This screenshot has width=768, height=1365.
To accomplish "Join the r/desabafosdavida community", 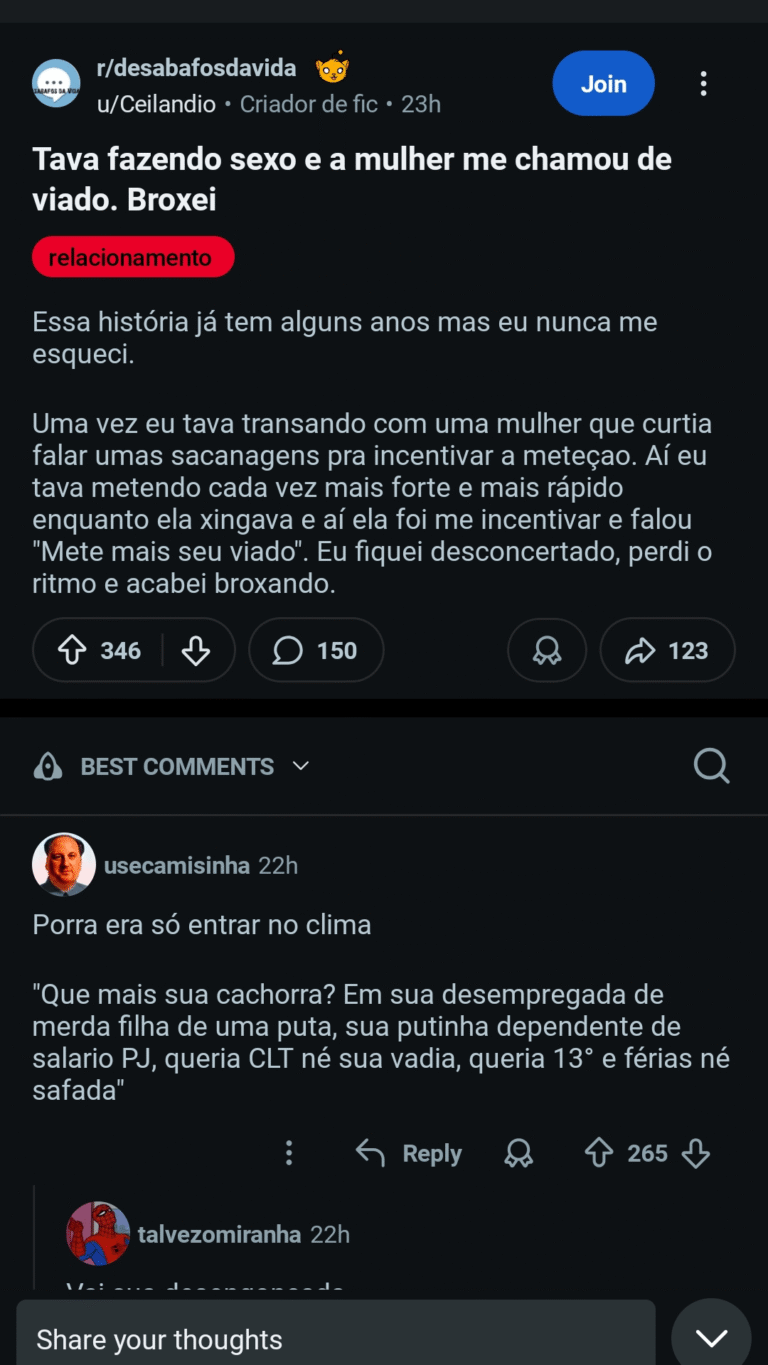I will point(603,84).
